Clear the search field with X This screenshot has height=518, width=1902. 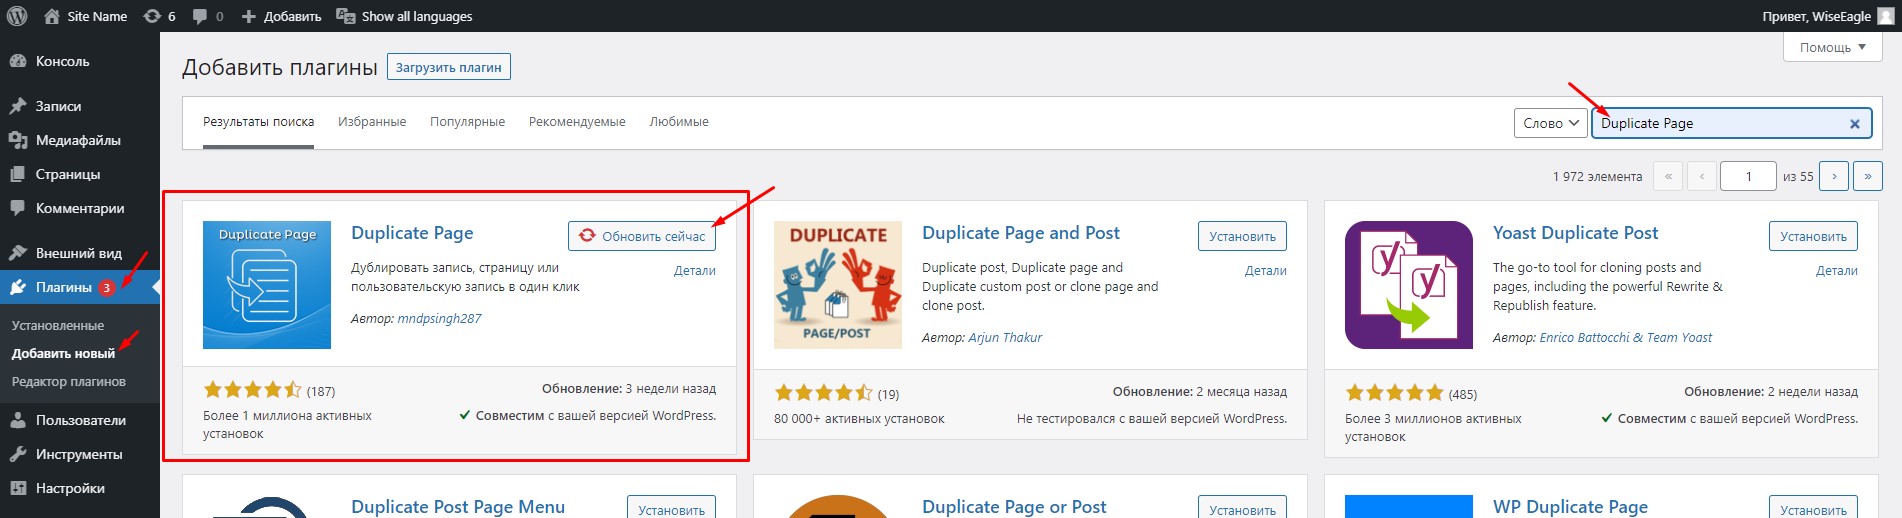point(1855,124)
